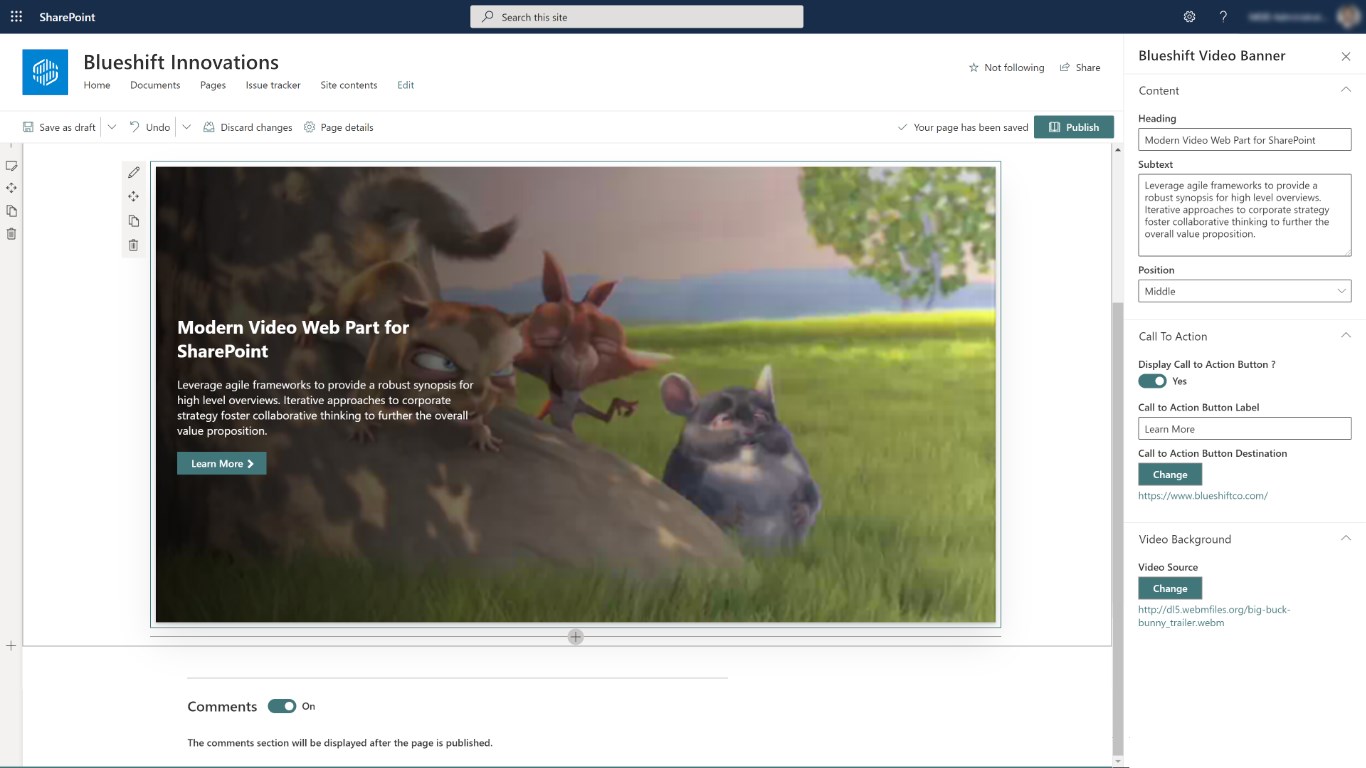Click the move section icon in left rail
The image size is (1366, 768).
[12, 188]
